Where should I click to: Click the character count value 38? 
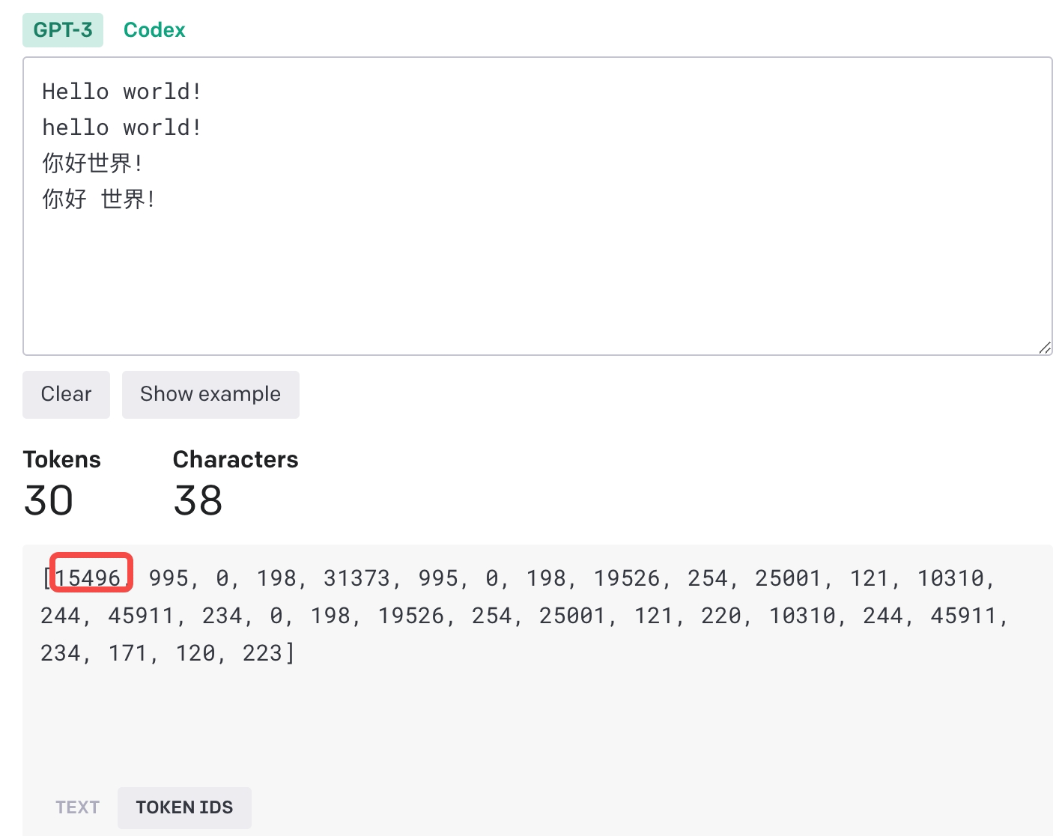pyautogui.click(x=198, y=500)
